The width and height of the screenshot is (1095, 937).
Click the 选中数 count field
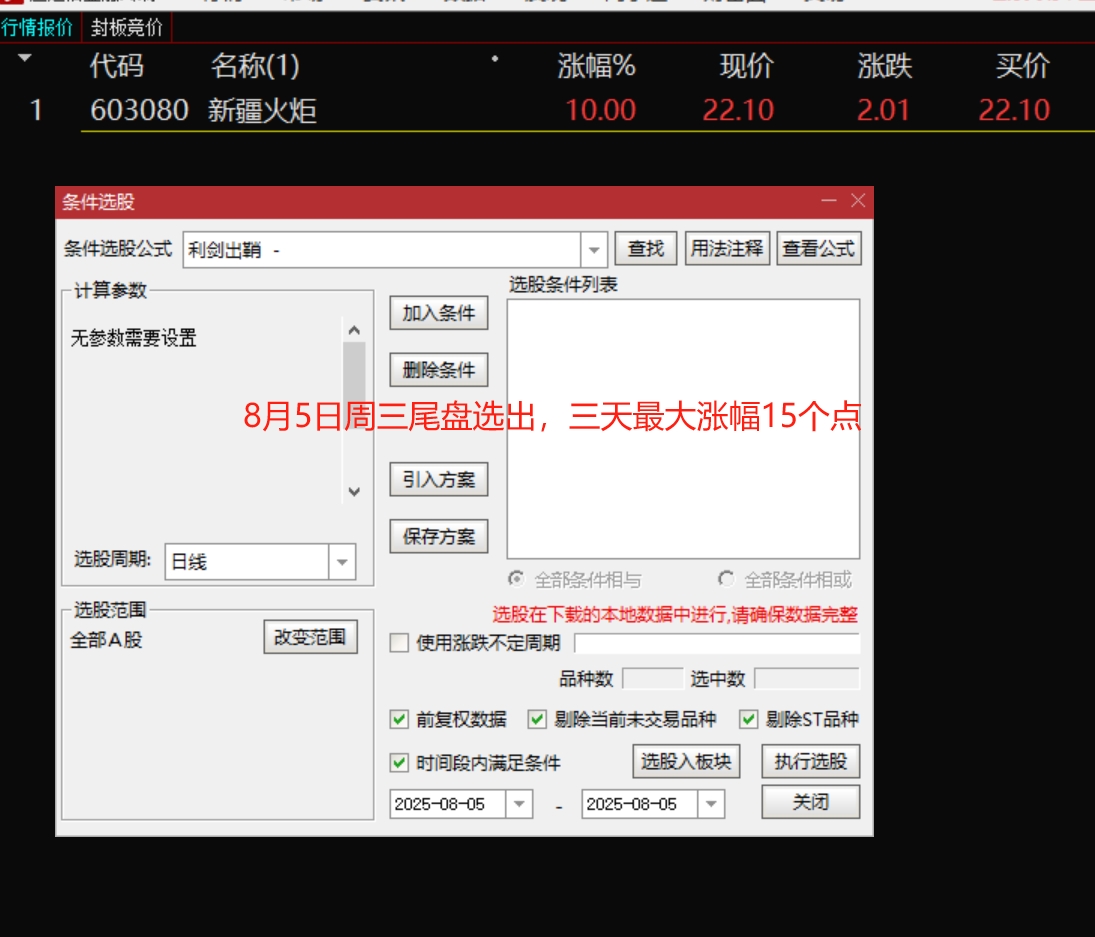(807, 679)
